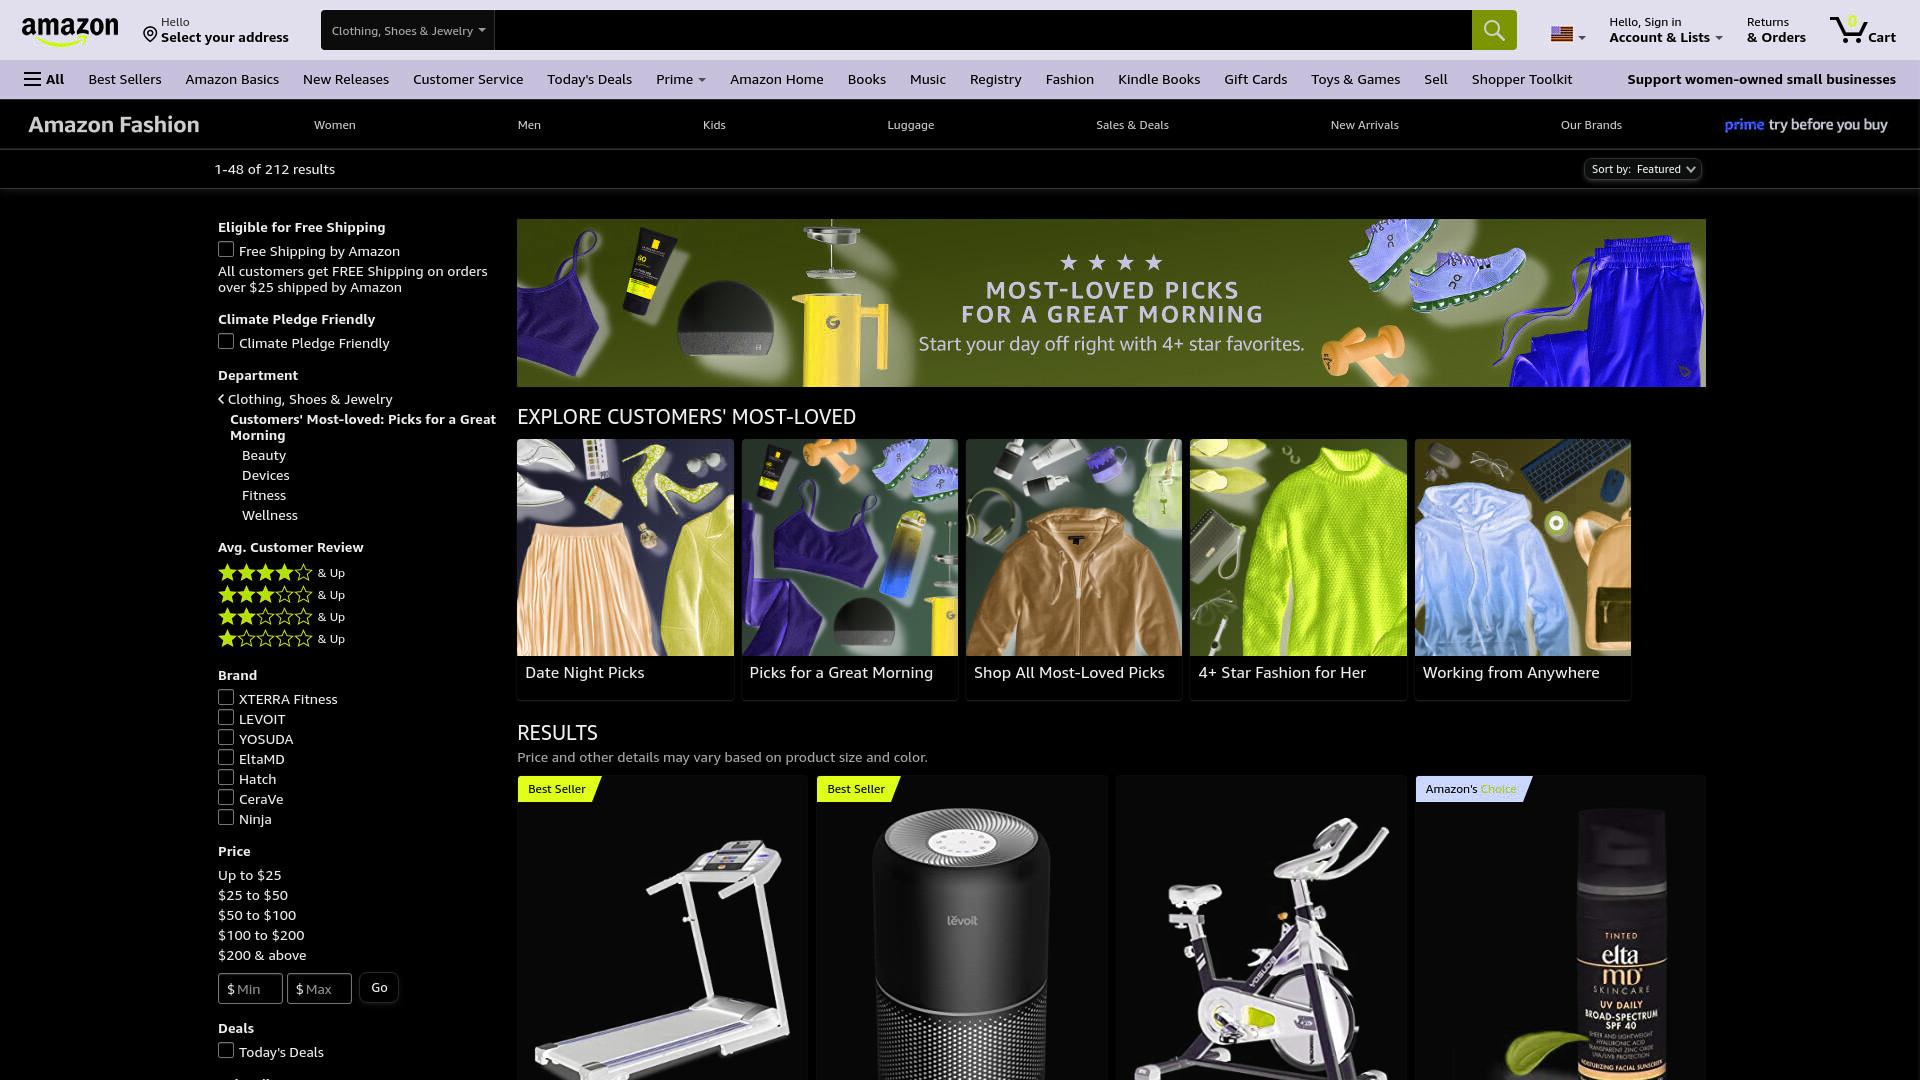Check Climate Pledge Friendly box
The height and width of the screenshot is (1080, 1920).
pos(226,342)
